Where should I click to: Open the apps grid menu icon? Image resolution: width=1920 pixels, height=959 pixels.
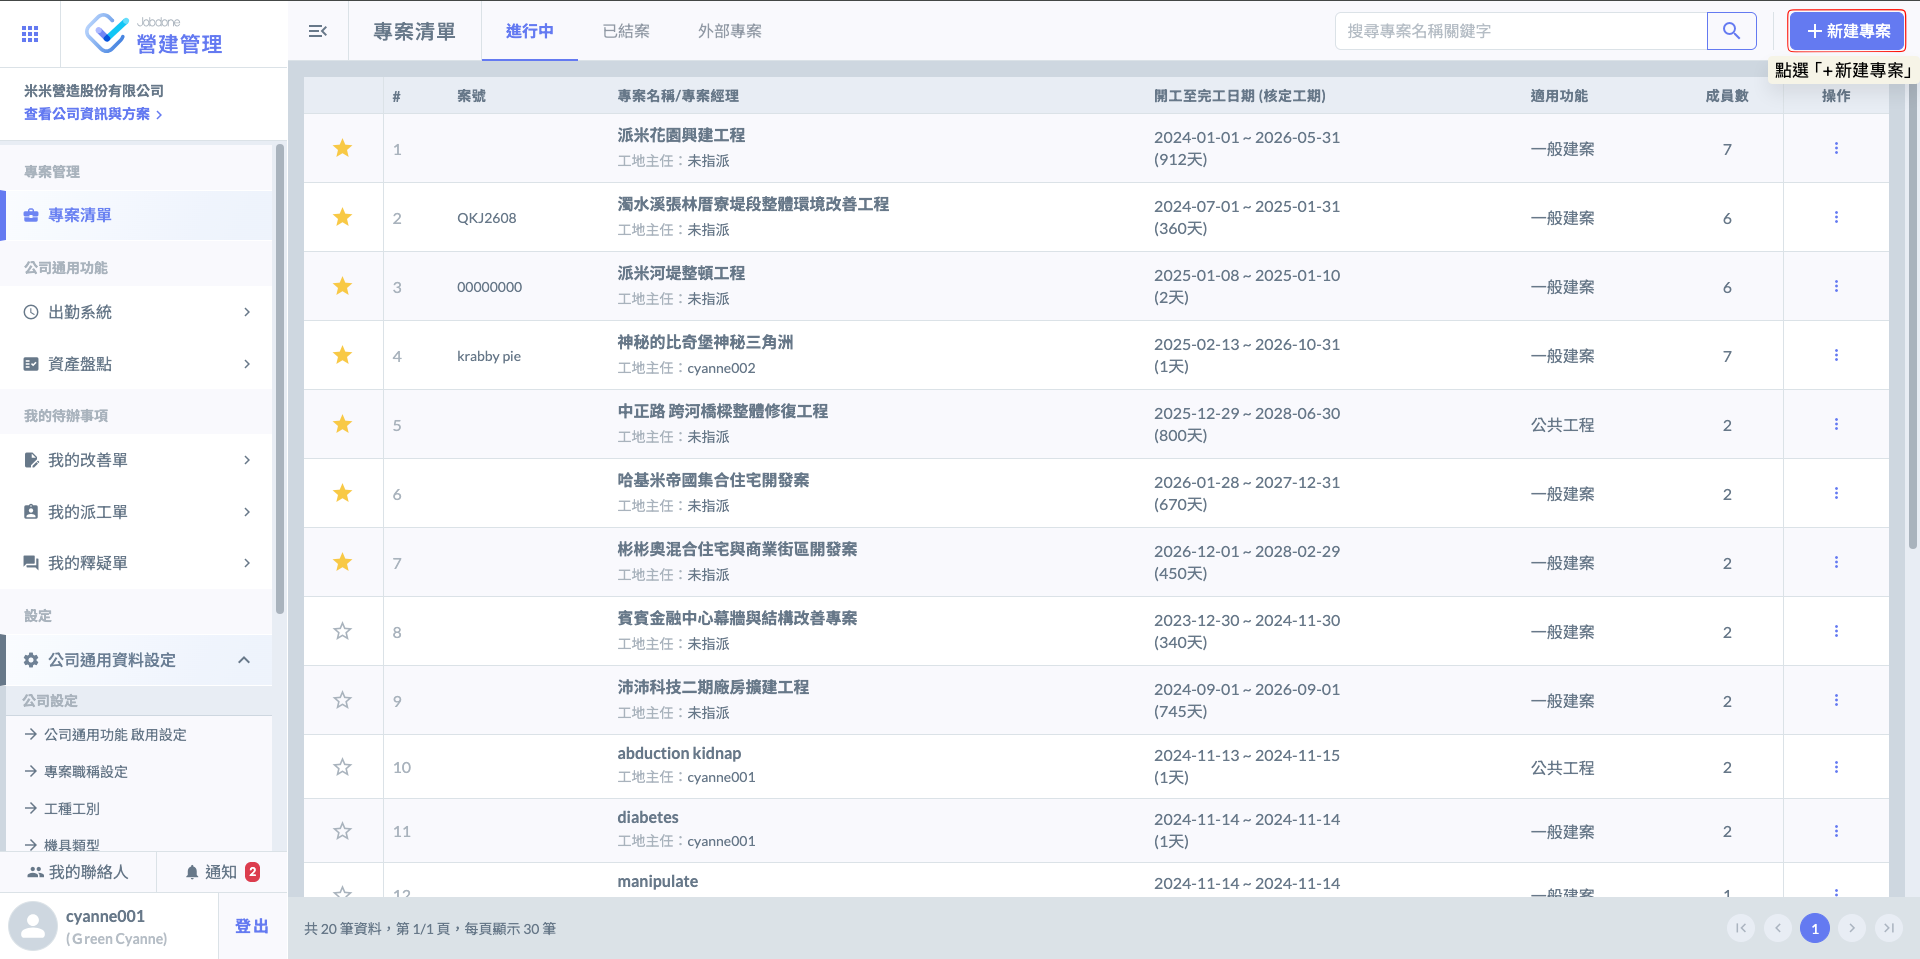[30, 34]
